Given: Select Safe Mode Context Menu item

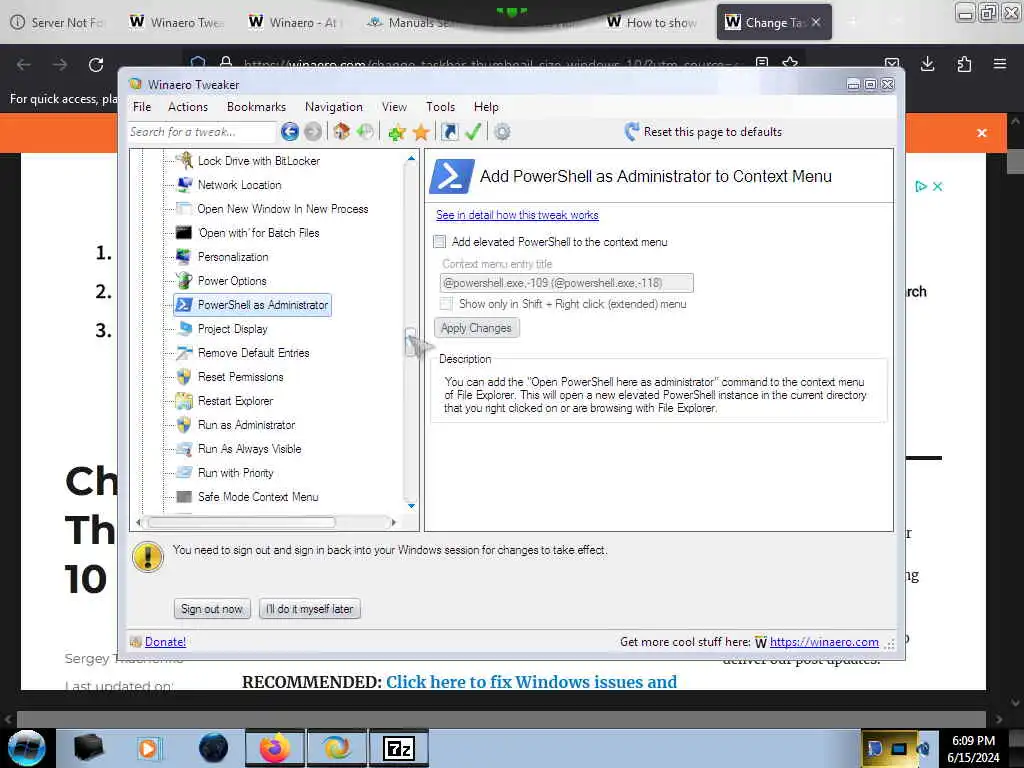Looking at the screenshot, I should pos(258,497).
